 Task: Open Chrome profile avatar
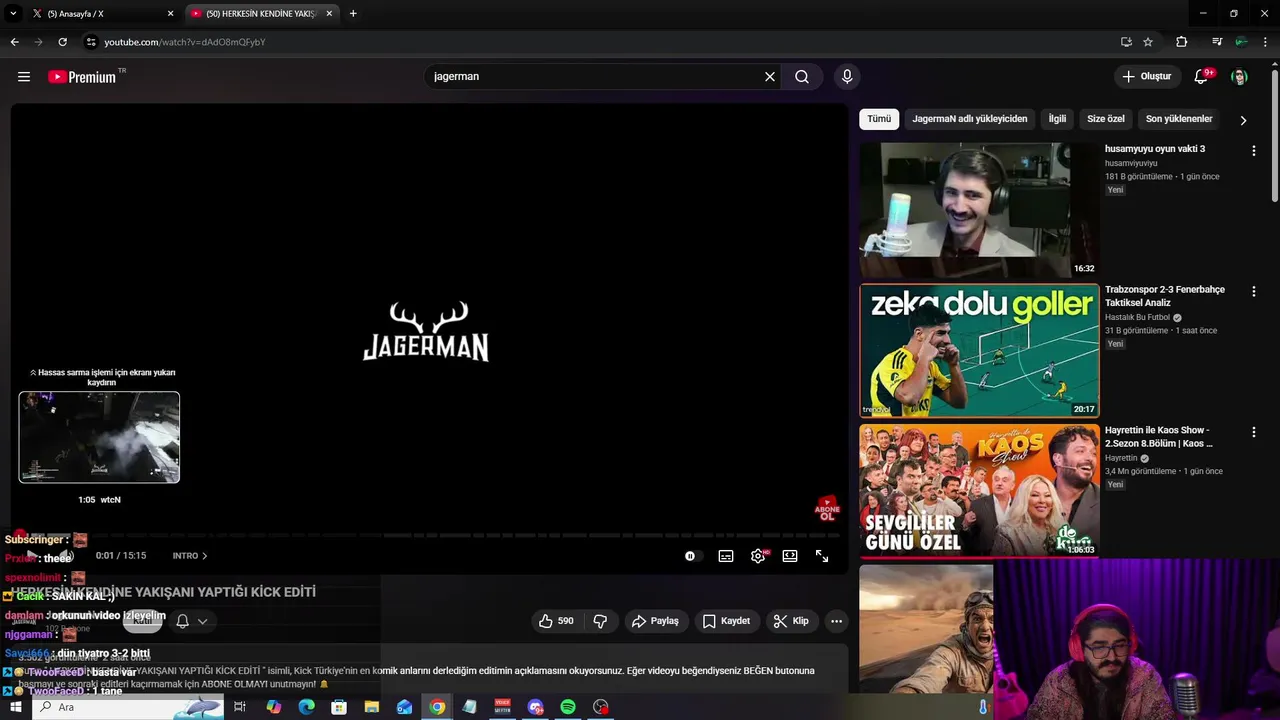click(x=1241, y=42)
